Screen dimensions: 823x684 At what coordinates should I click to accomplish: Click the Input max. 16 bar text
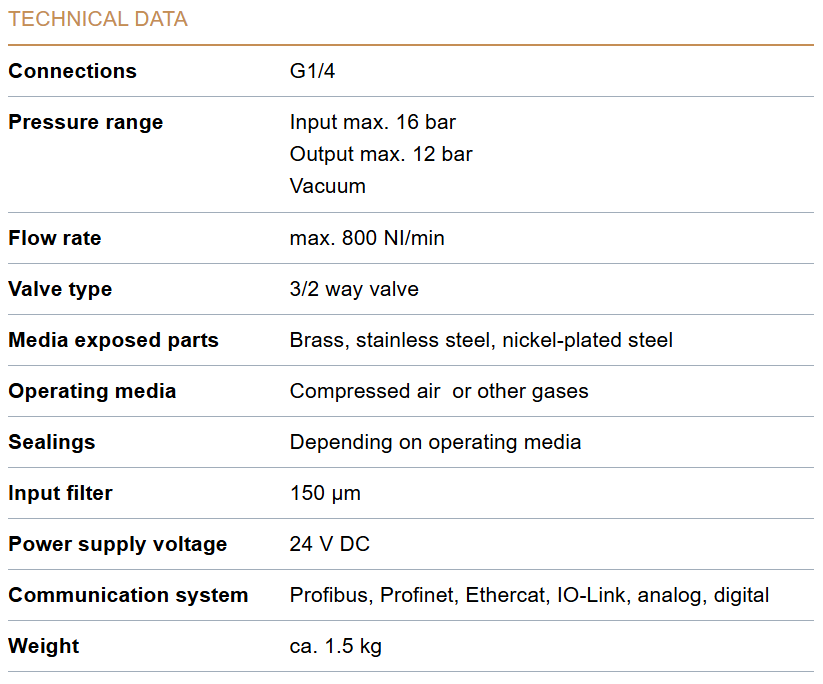(x=372, y=122)
